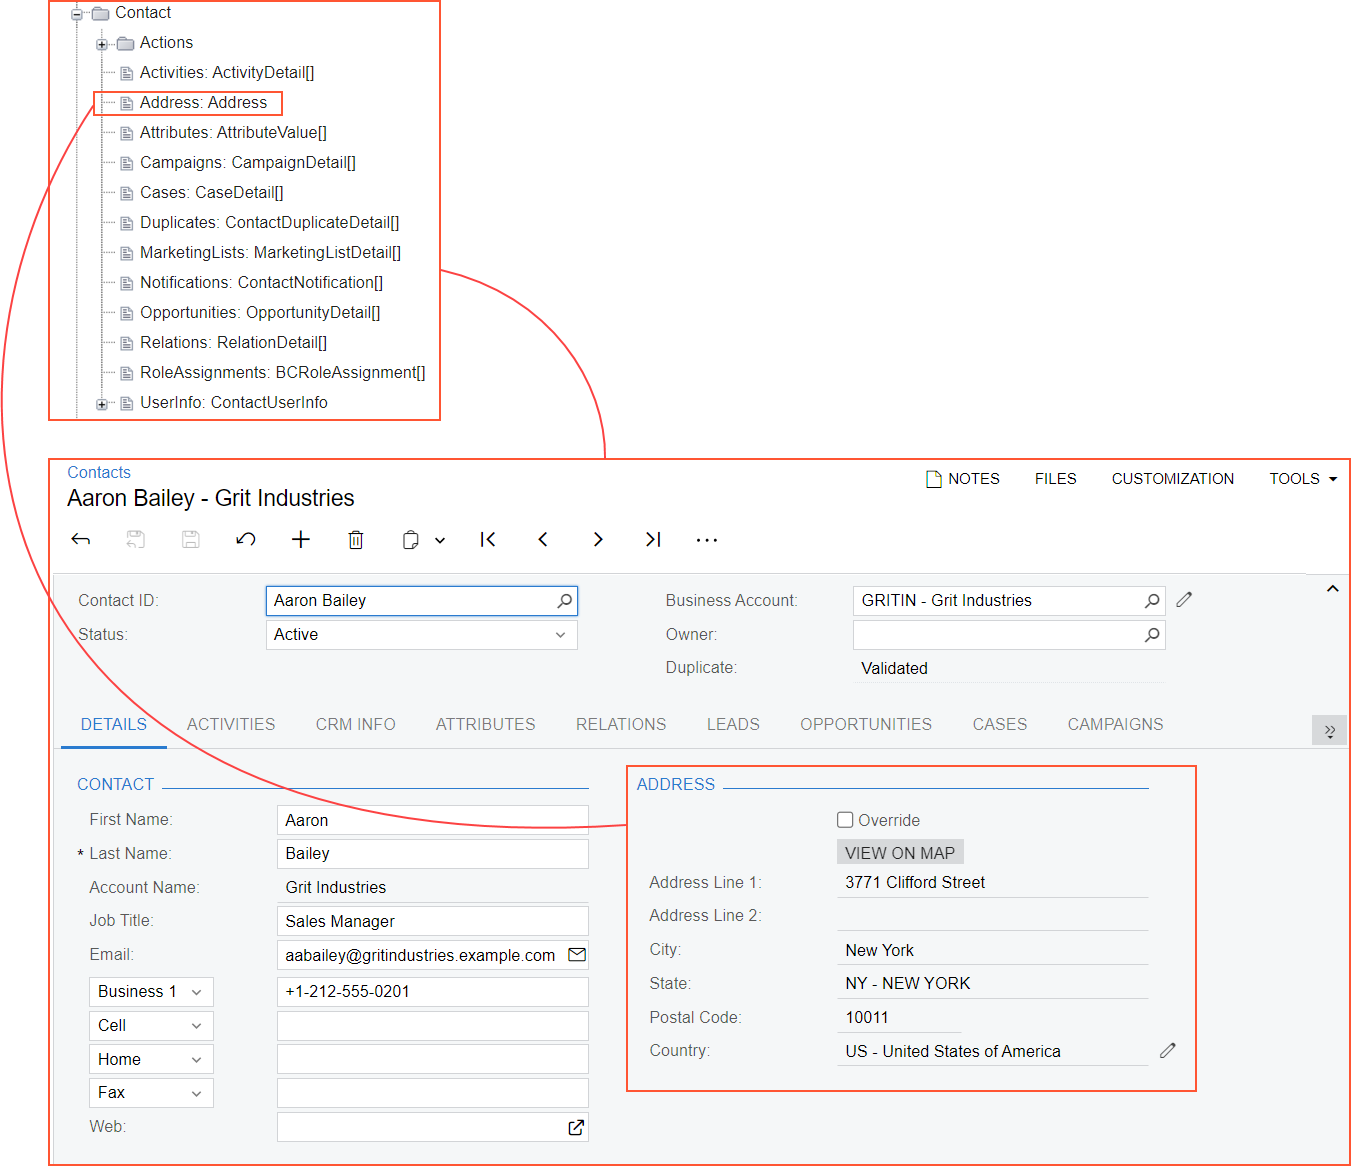The width and height of the screenshot is (1352, 1166).
Task: Go to next record arrow
Action: click(598, 540)
